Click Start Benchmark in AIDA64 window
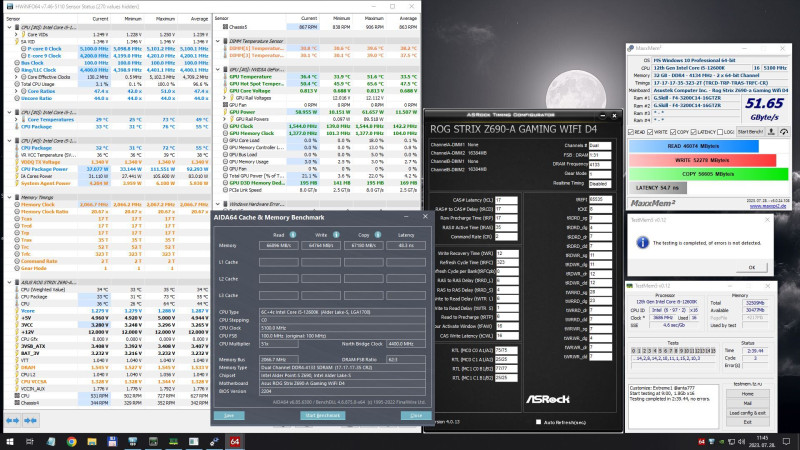The image size is (800, 450). [x=322, y=415]
